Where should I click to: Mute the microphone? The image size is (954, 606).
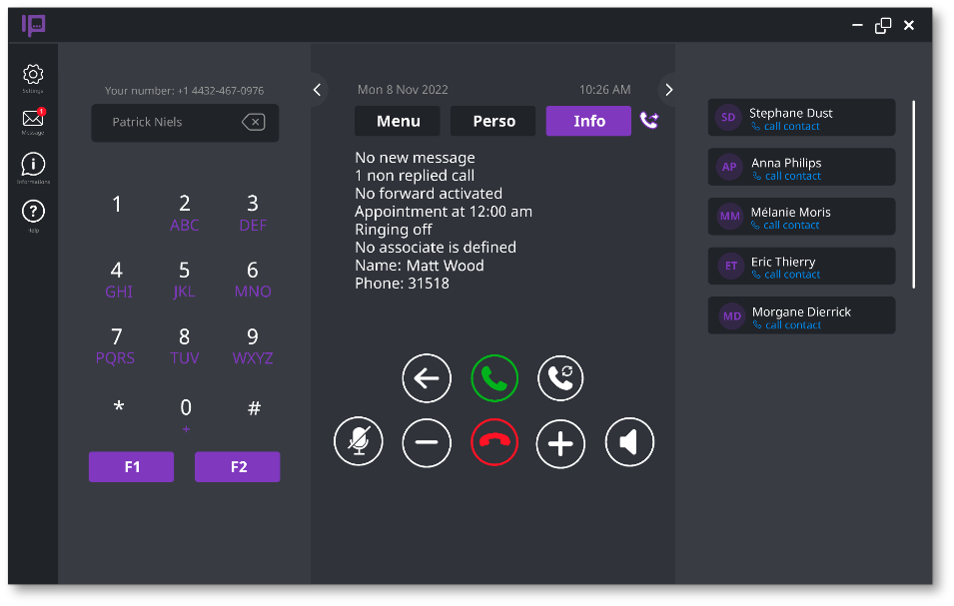click(x=358, y=441)
